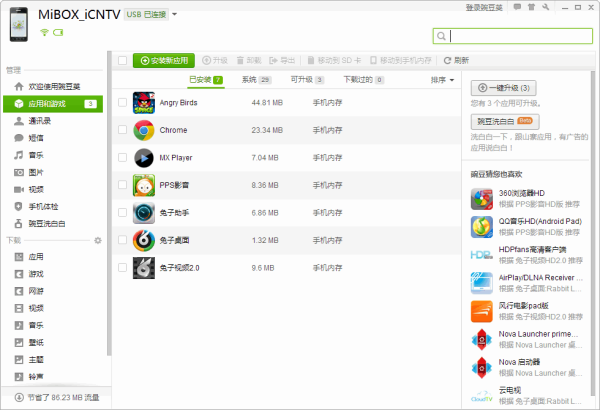
Task: Click the 导出 export toolbar button
Action: [x=282, y=60]
